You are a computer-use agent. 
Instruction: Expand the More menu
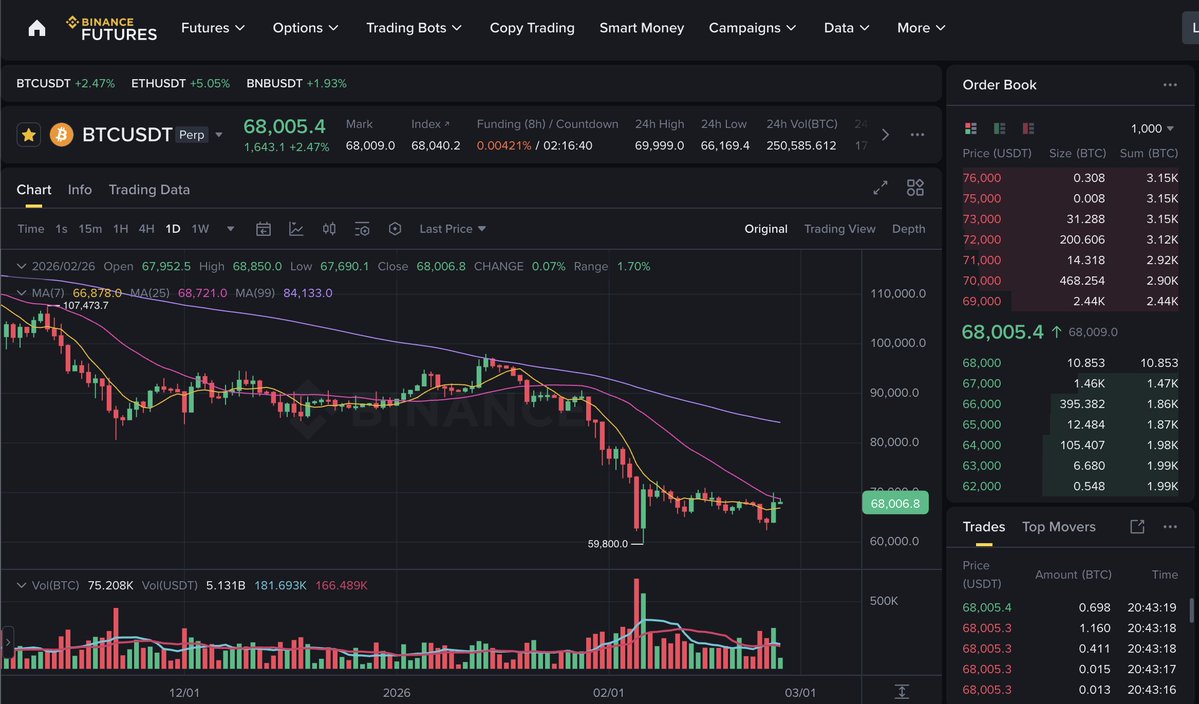coord(921,28)
